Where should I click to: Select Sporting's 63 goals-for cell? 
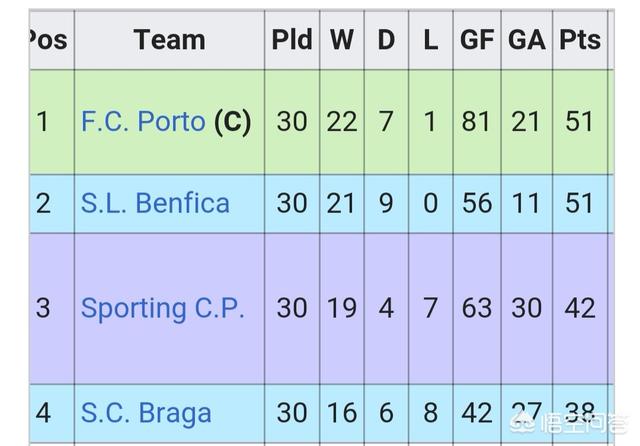tap(477, 307)
